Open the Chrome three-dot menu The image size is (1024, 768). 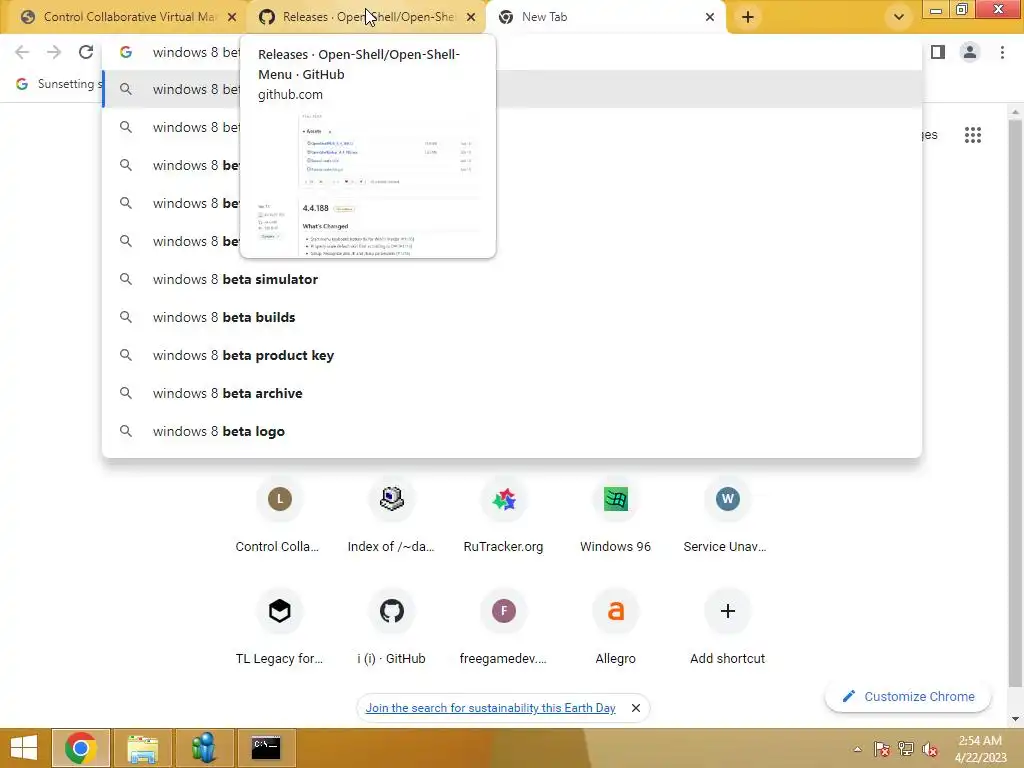1002,52
